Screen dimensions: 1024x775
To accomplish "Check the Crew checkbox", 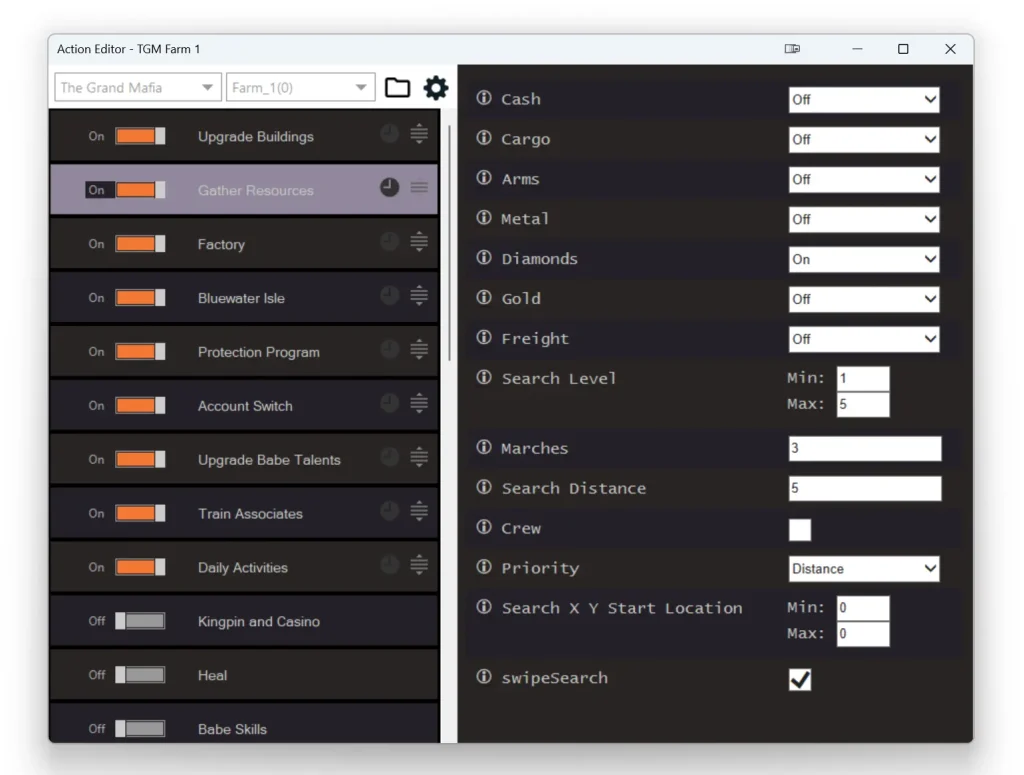I will [x=799, y=530].
